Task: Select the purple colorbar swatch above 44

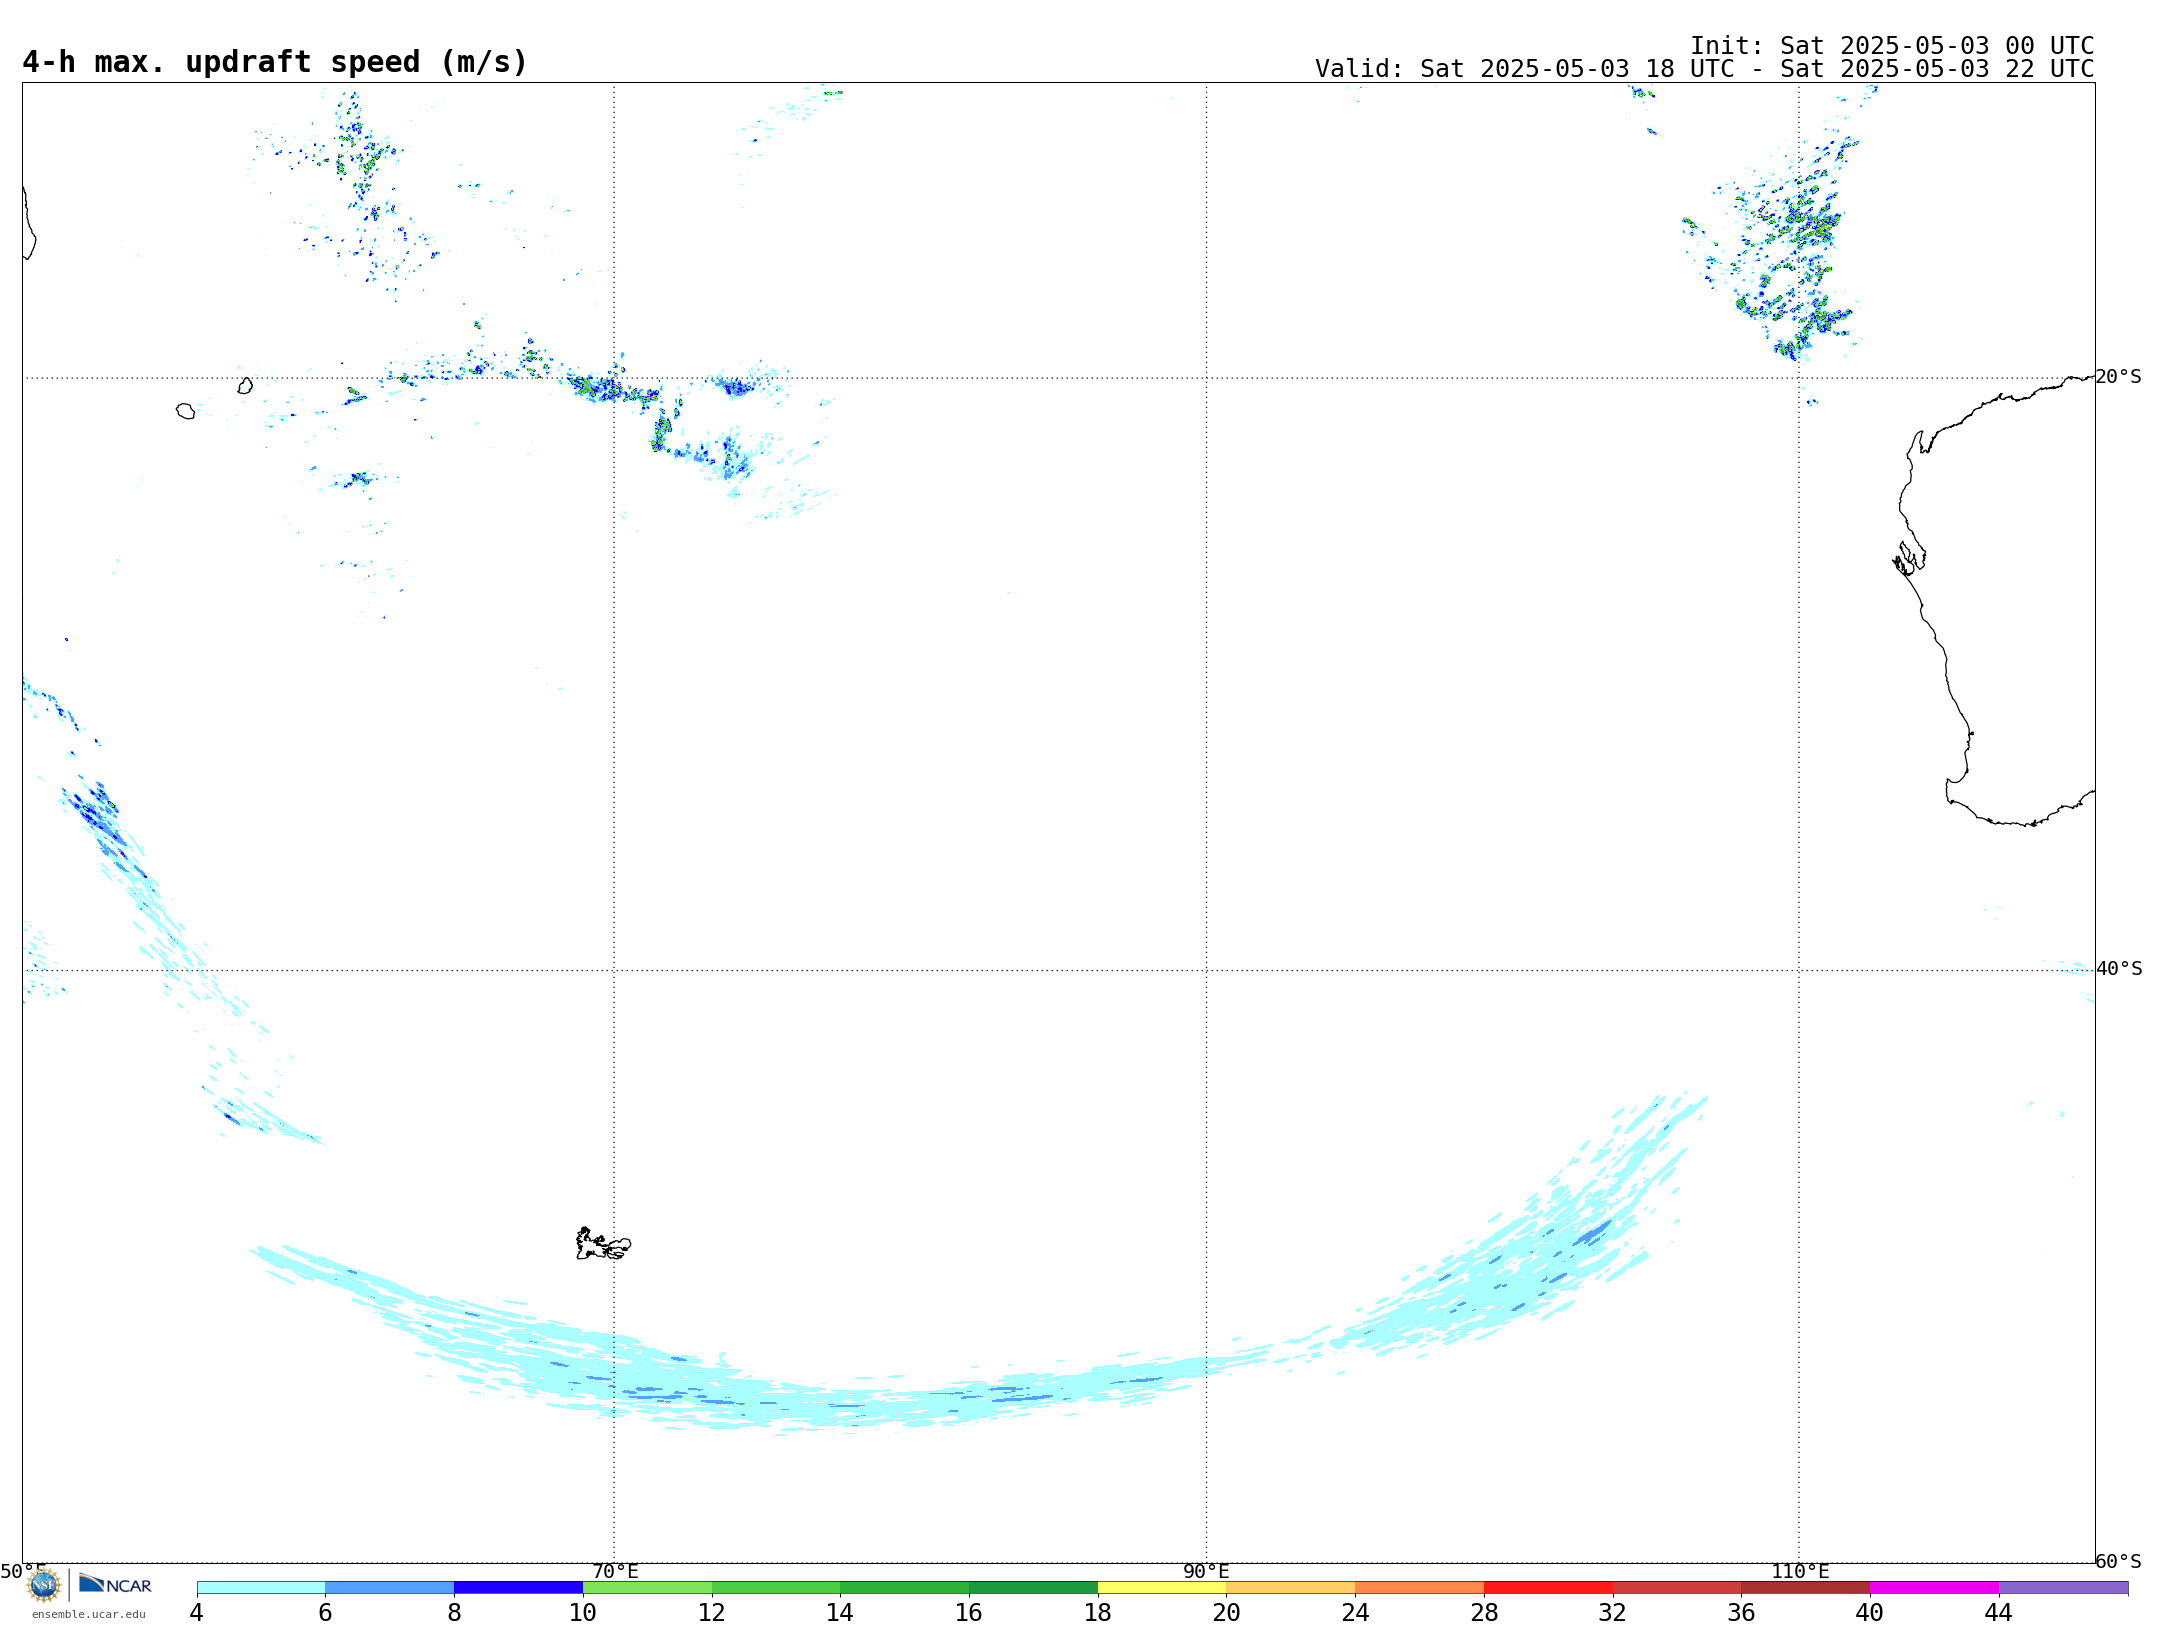Action: (x=2063, y=1587)
